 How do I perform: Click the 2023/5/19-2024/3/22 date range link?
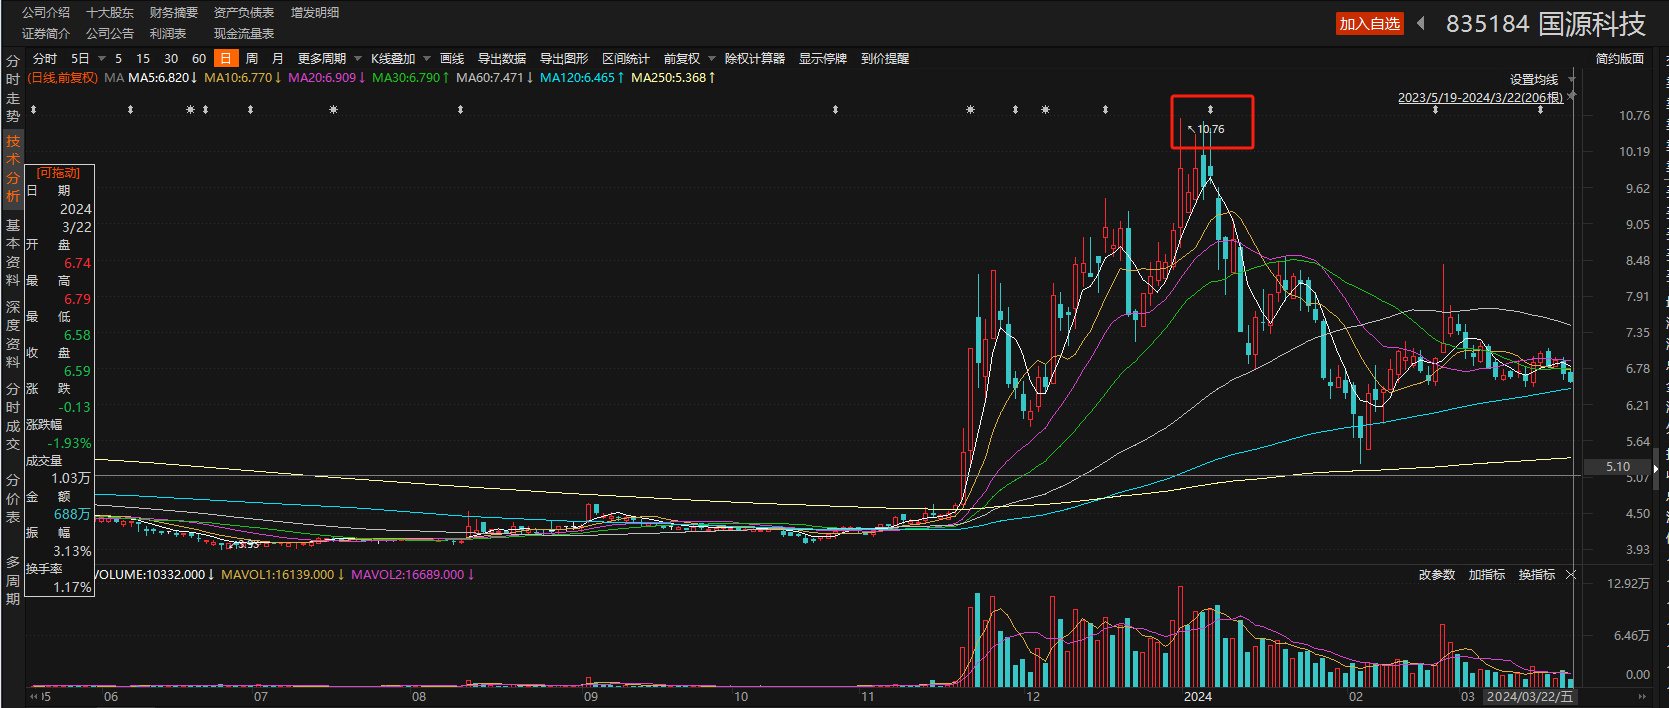point(1480,97)
